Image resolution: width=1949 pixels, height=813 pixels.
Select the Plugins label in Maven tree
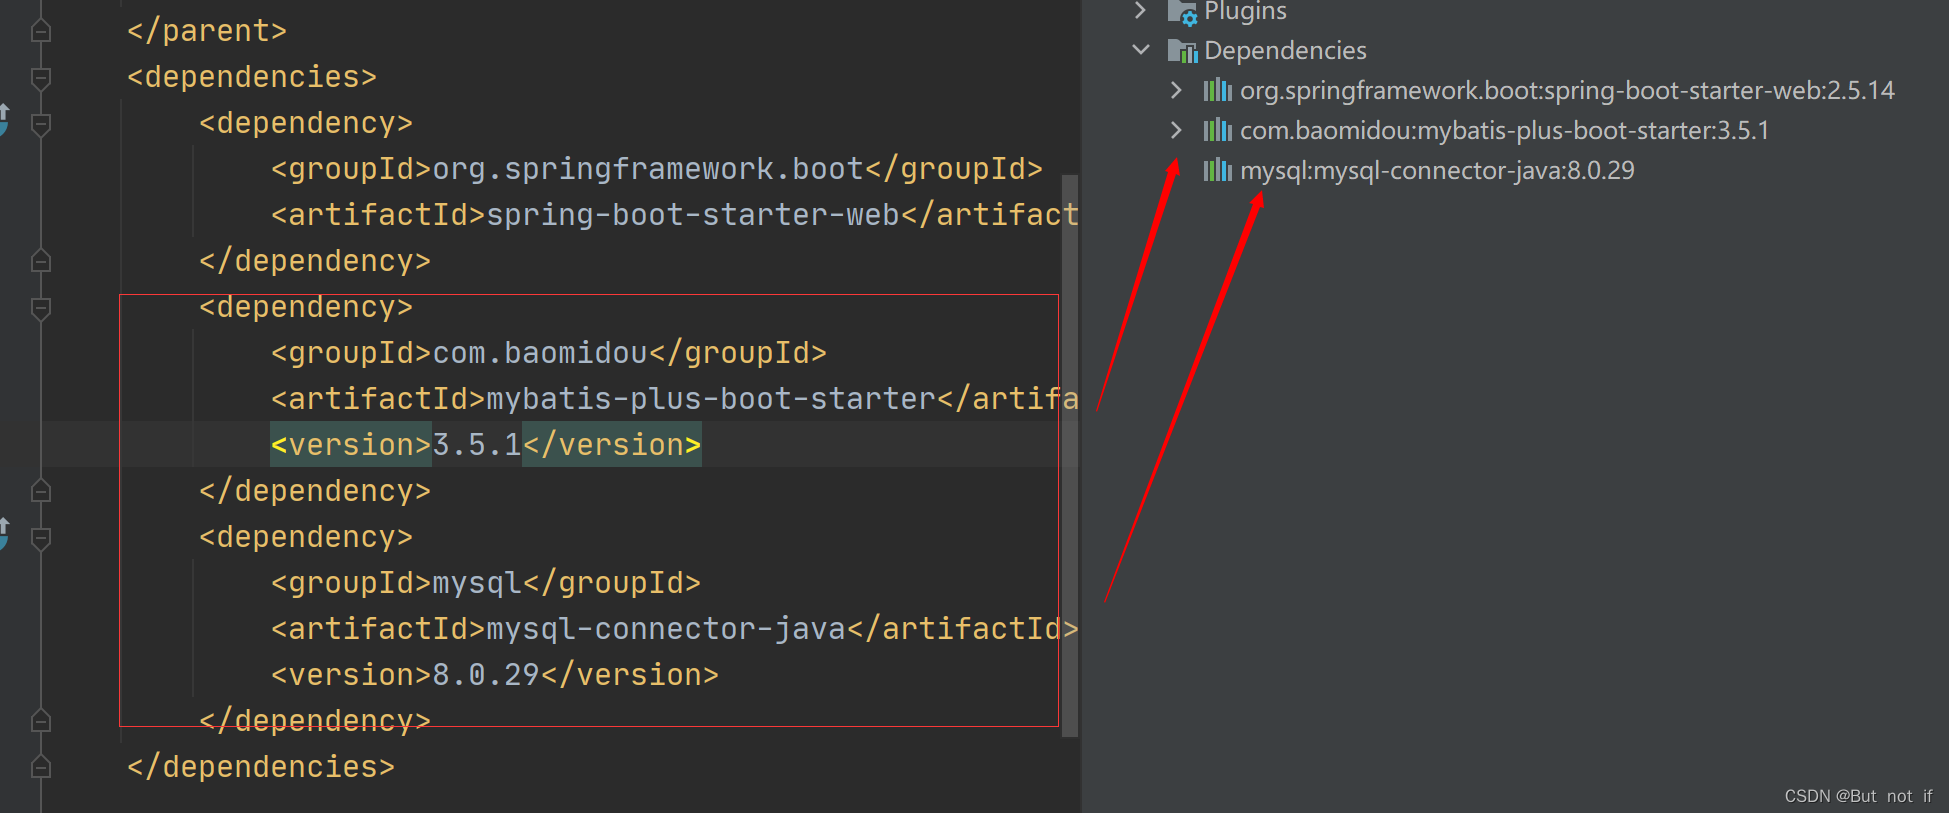pos(1245,11)
